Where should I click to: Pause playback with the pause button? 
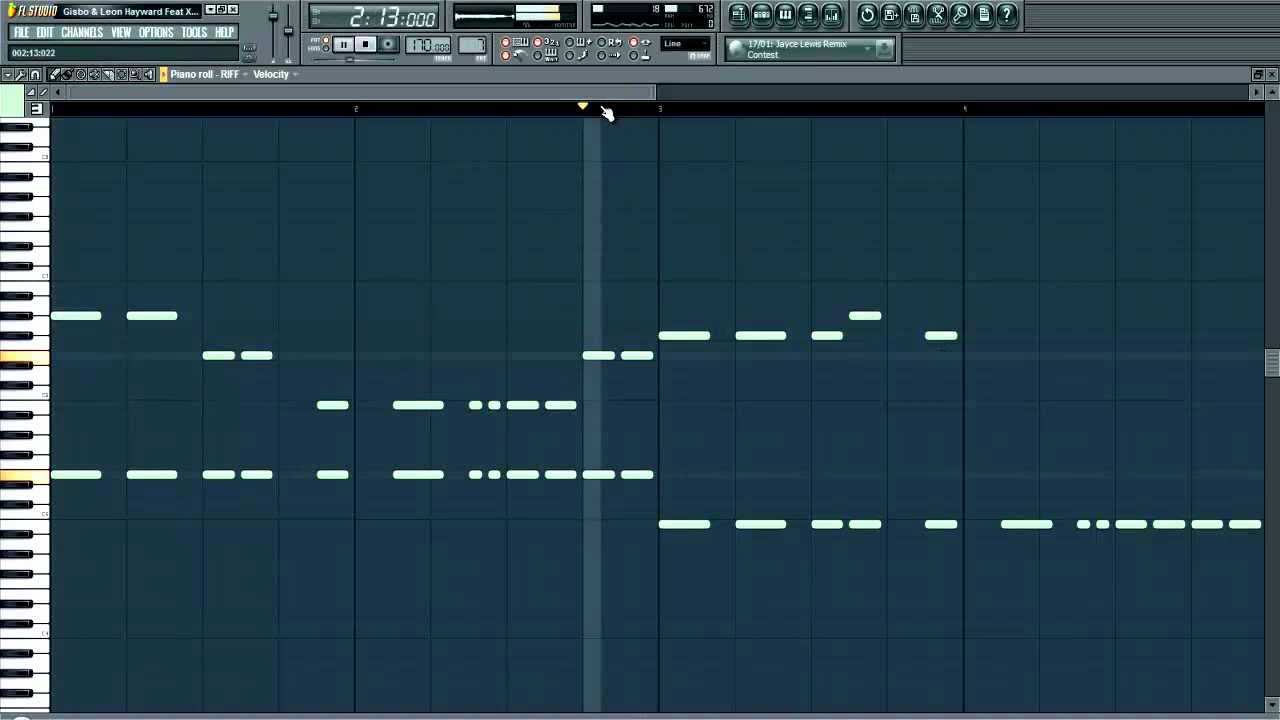343,44
